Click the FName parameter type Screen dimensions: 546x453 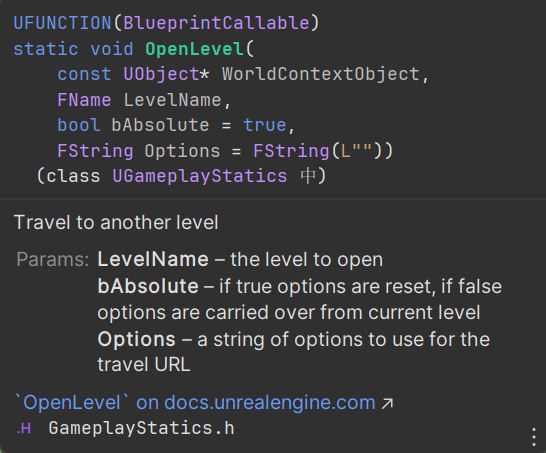pyautogui.click(x=84, y=100)
